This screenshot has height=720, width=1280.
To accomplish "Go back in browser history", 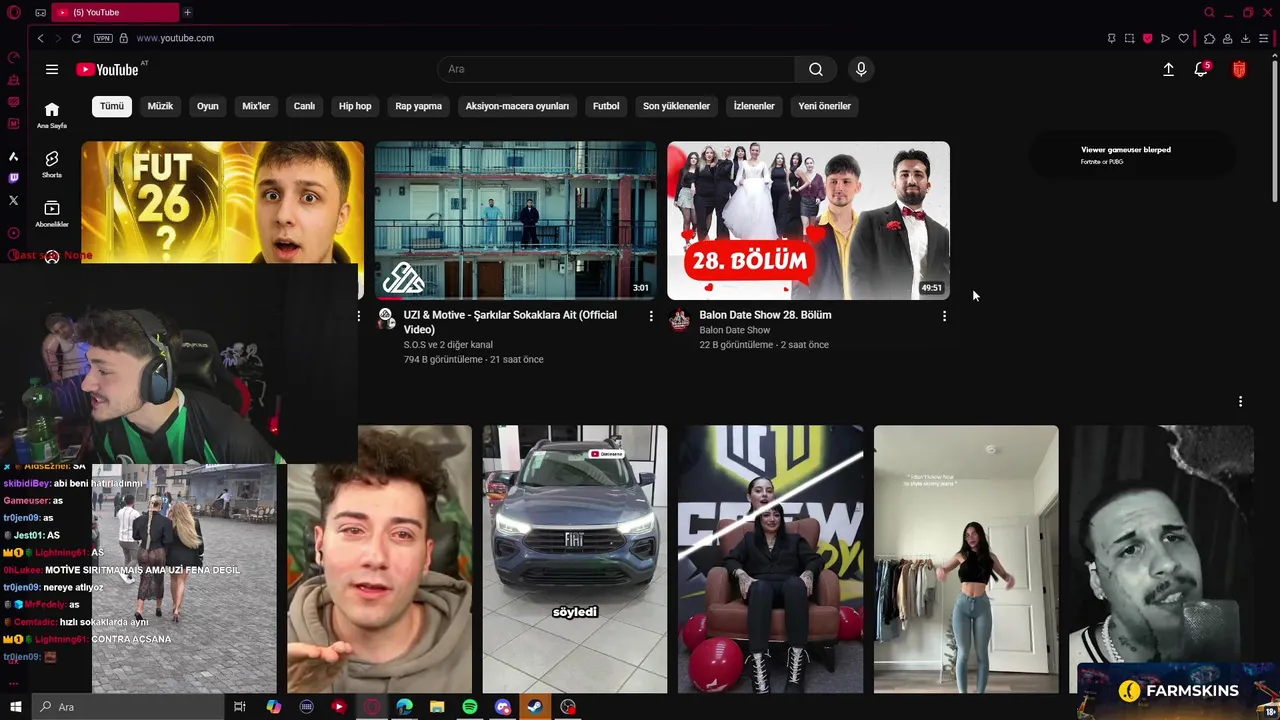I will 40,38.
